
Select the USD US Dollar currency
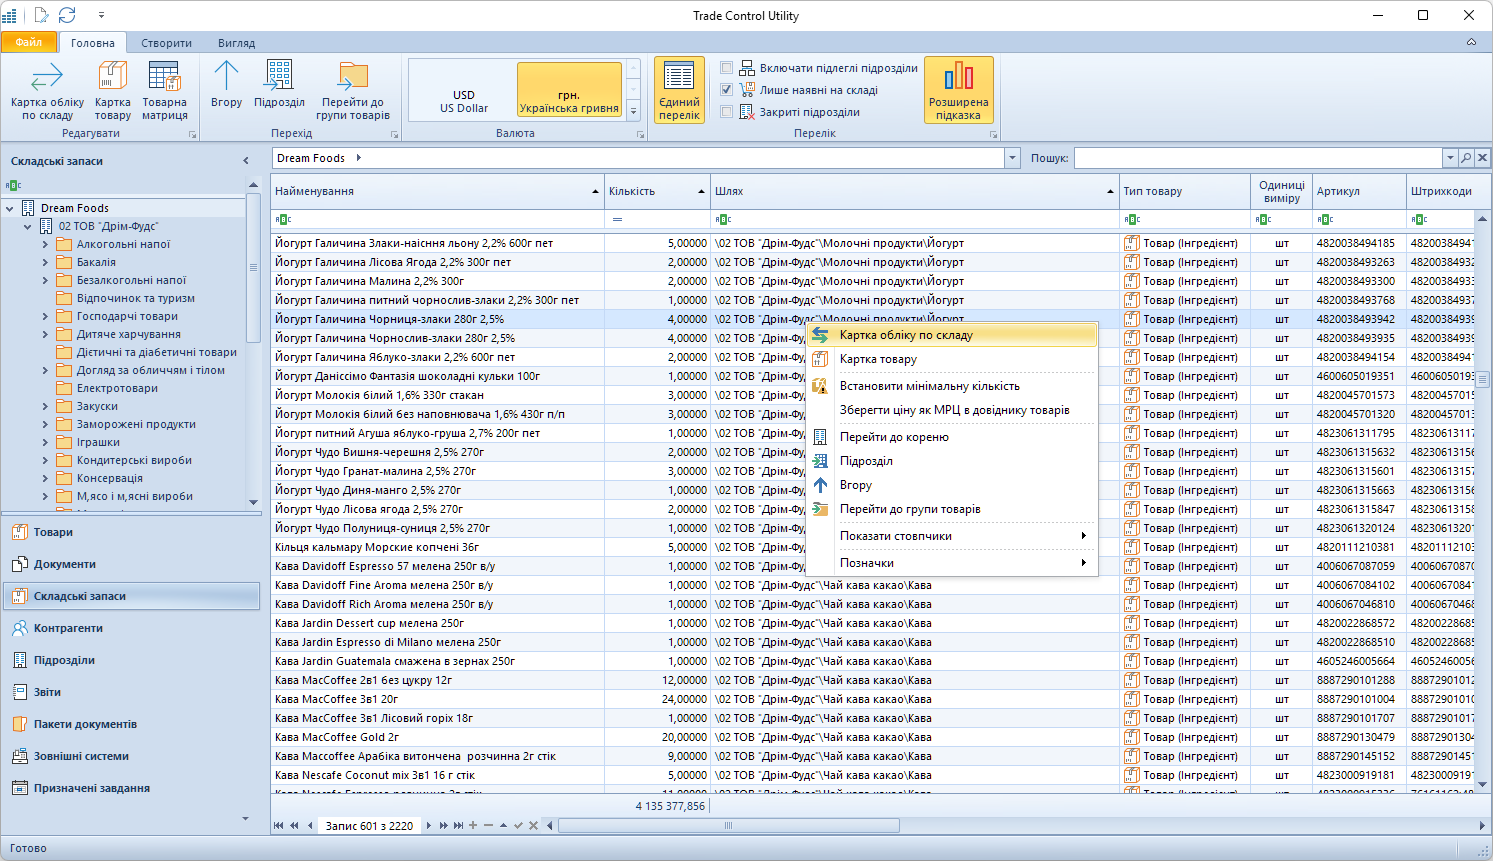click(463, 101)
